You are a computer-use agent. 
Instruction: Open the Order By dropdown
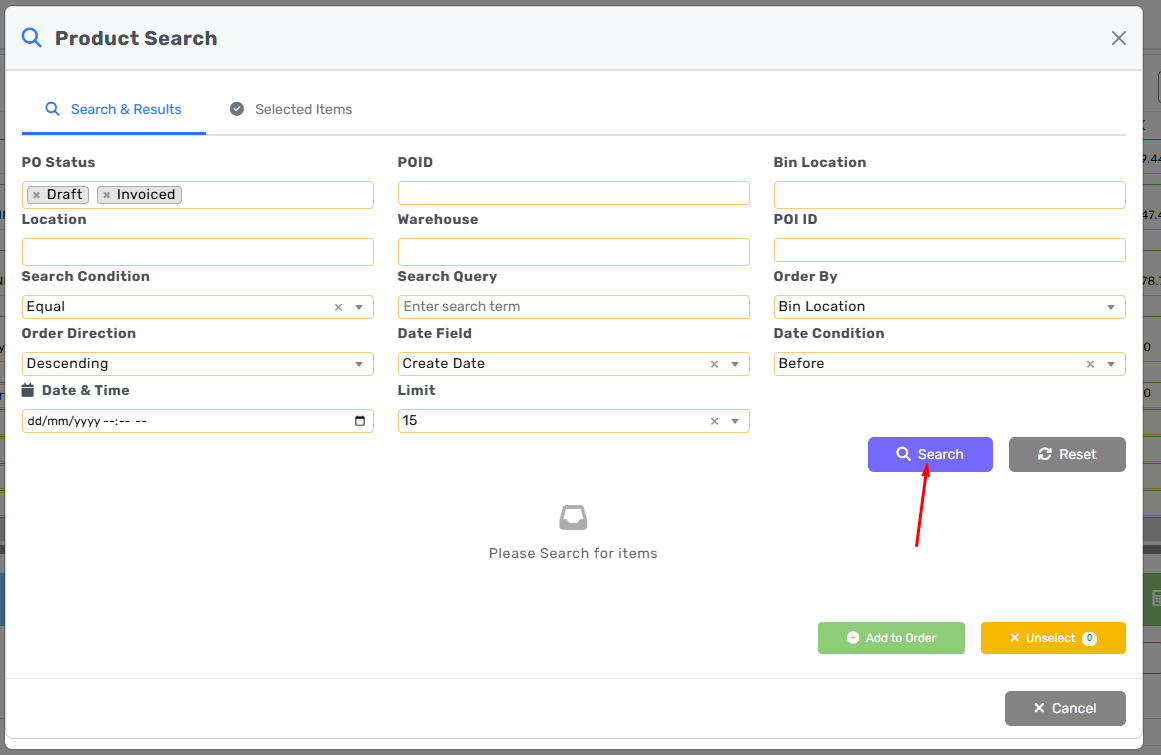point(1111,307)
